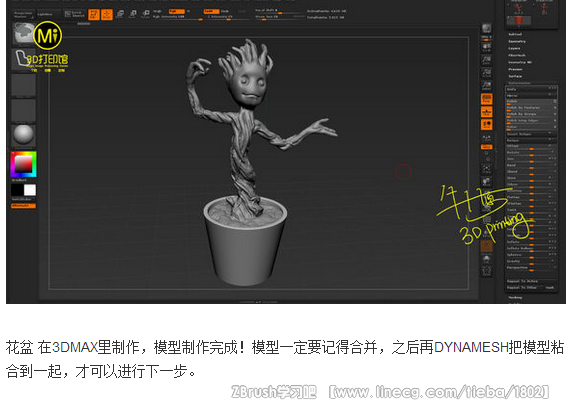
Task: Expand the Preview section
Action: click(x=515, y=69)
